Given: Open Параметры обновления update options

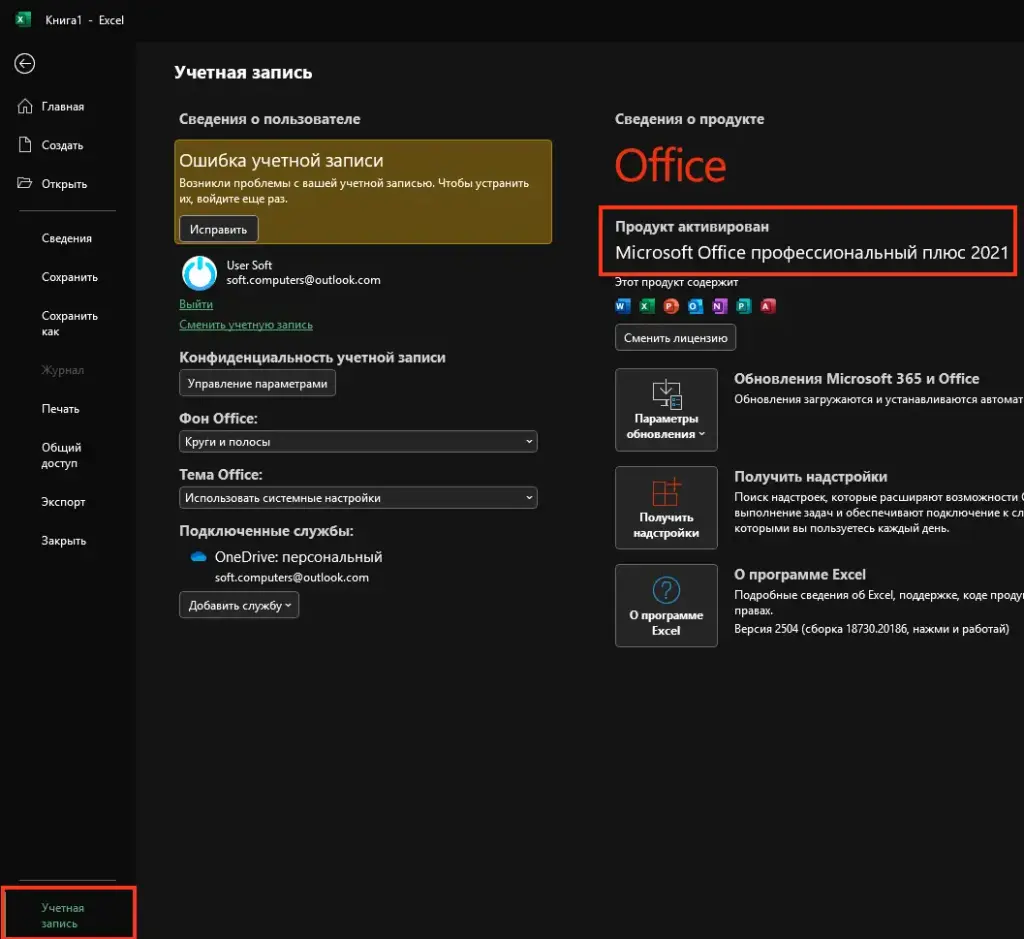Looking at the screenshot, I should 666,409.
